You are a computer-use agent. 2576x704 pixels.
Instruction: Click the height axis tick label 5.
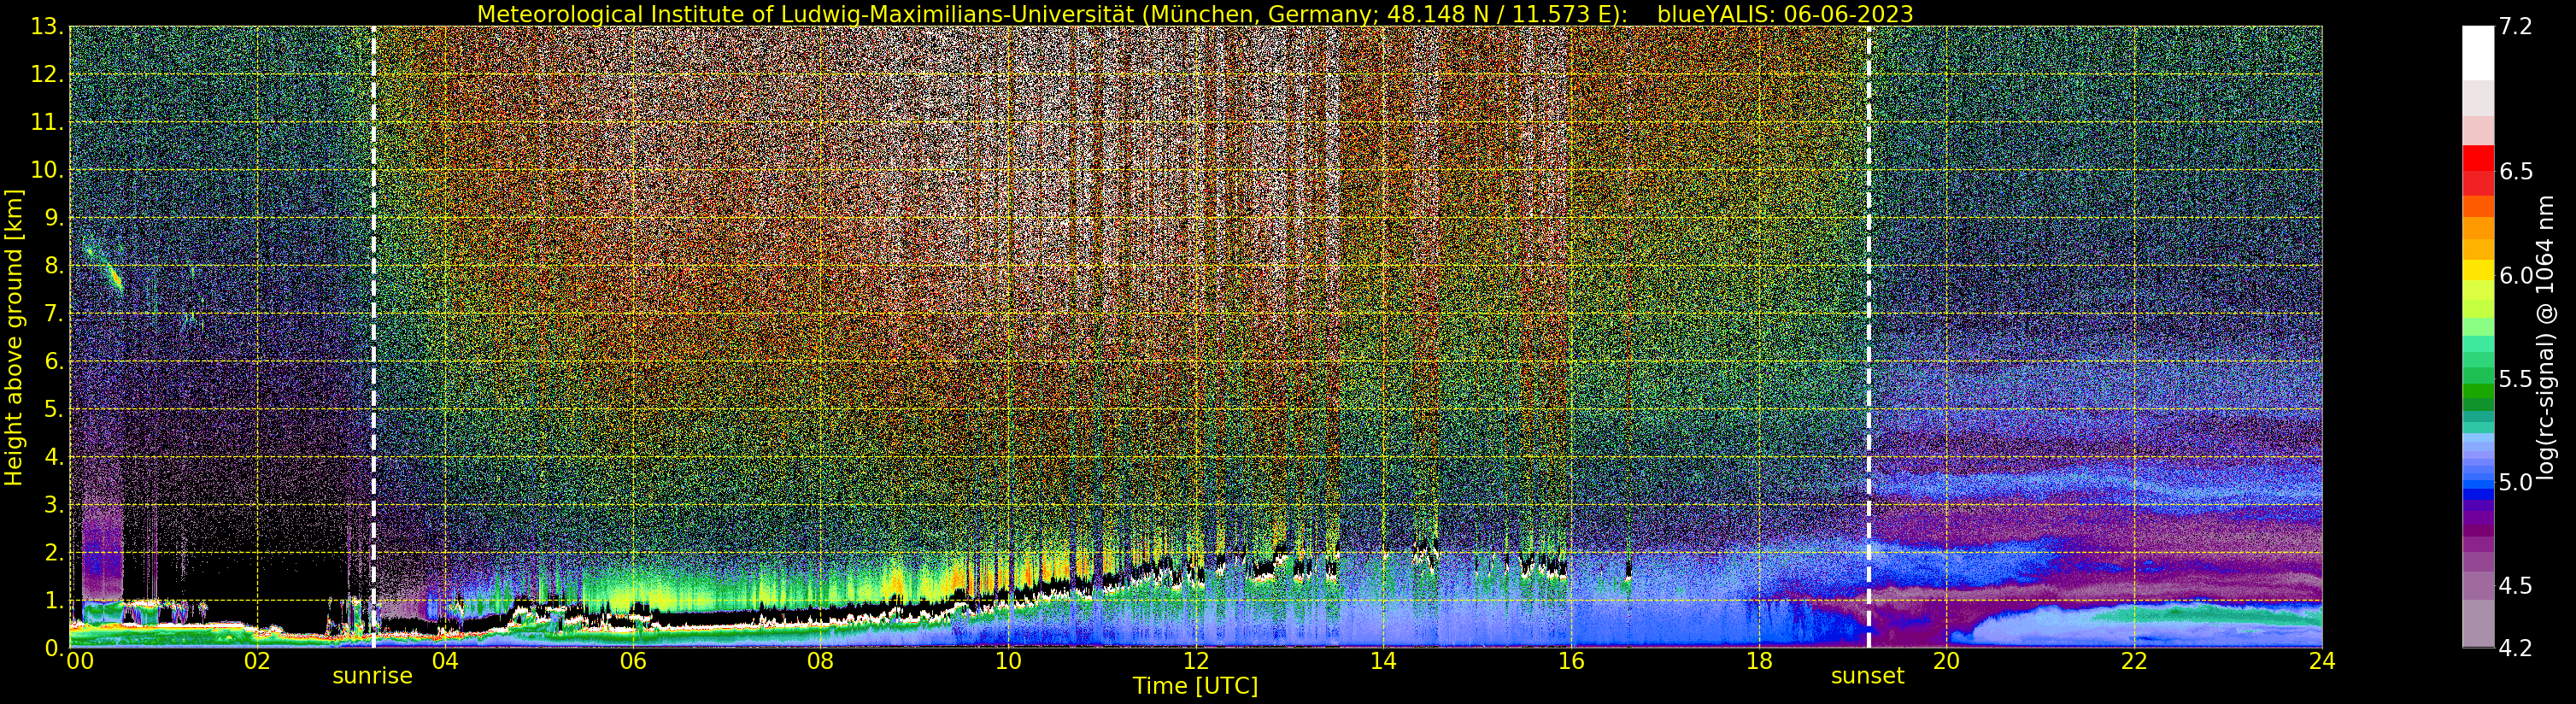pos(54,409)
